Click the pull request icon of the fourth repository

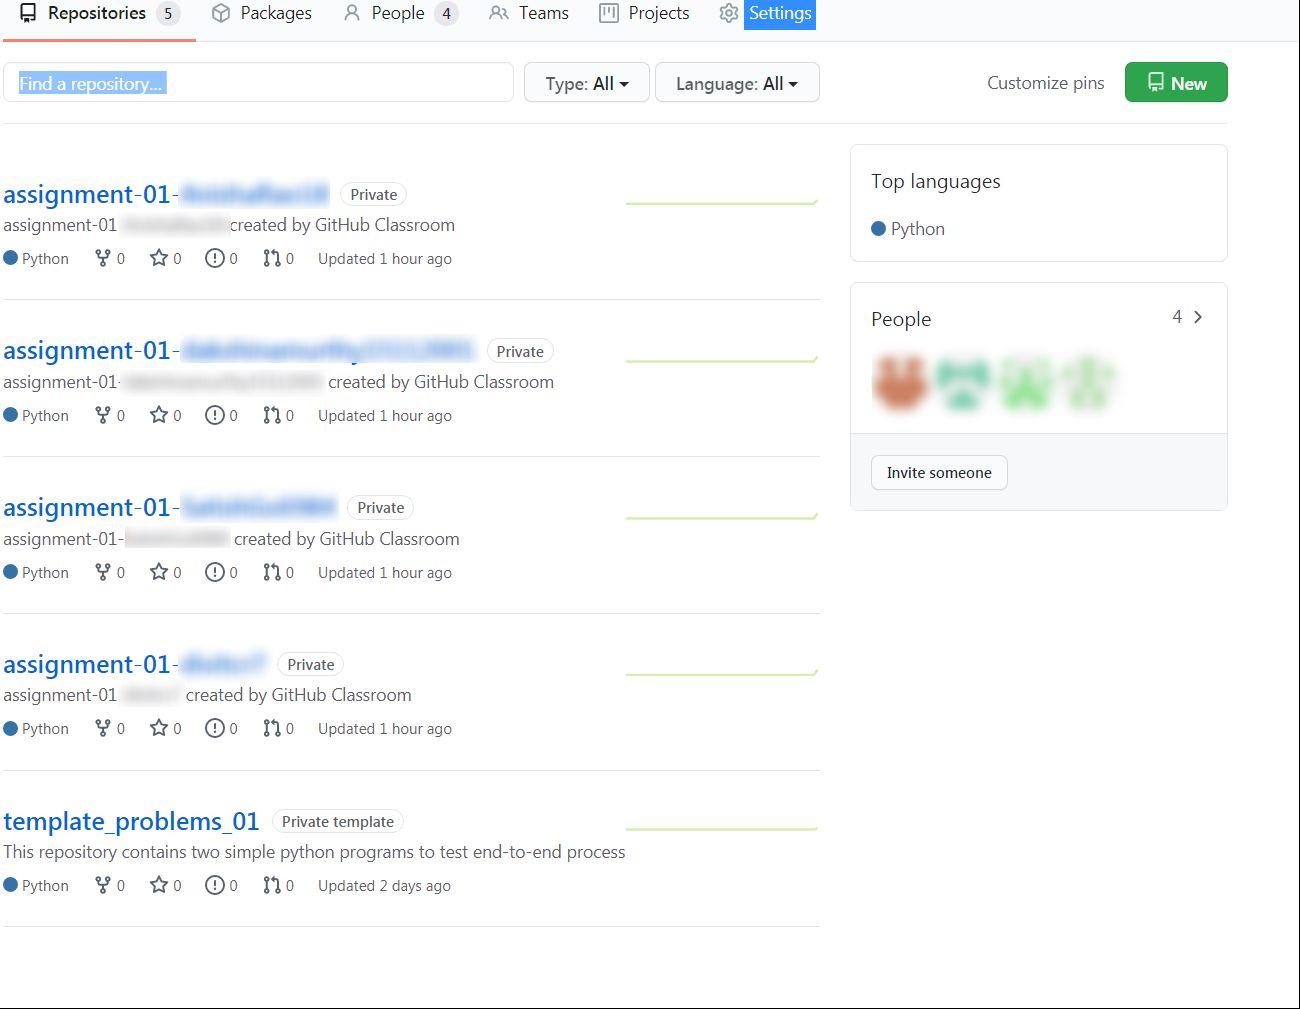coord(272,728)
